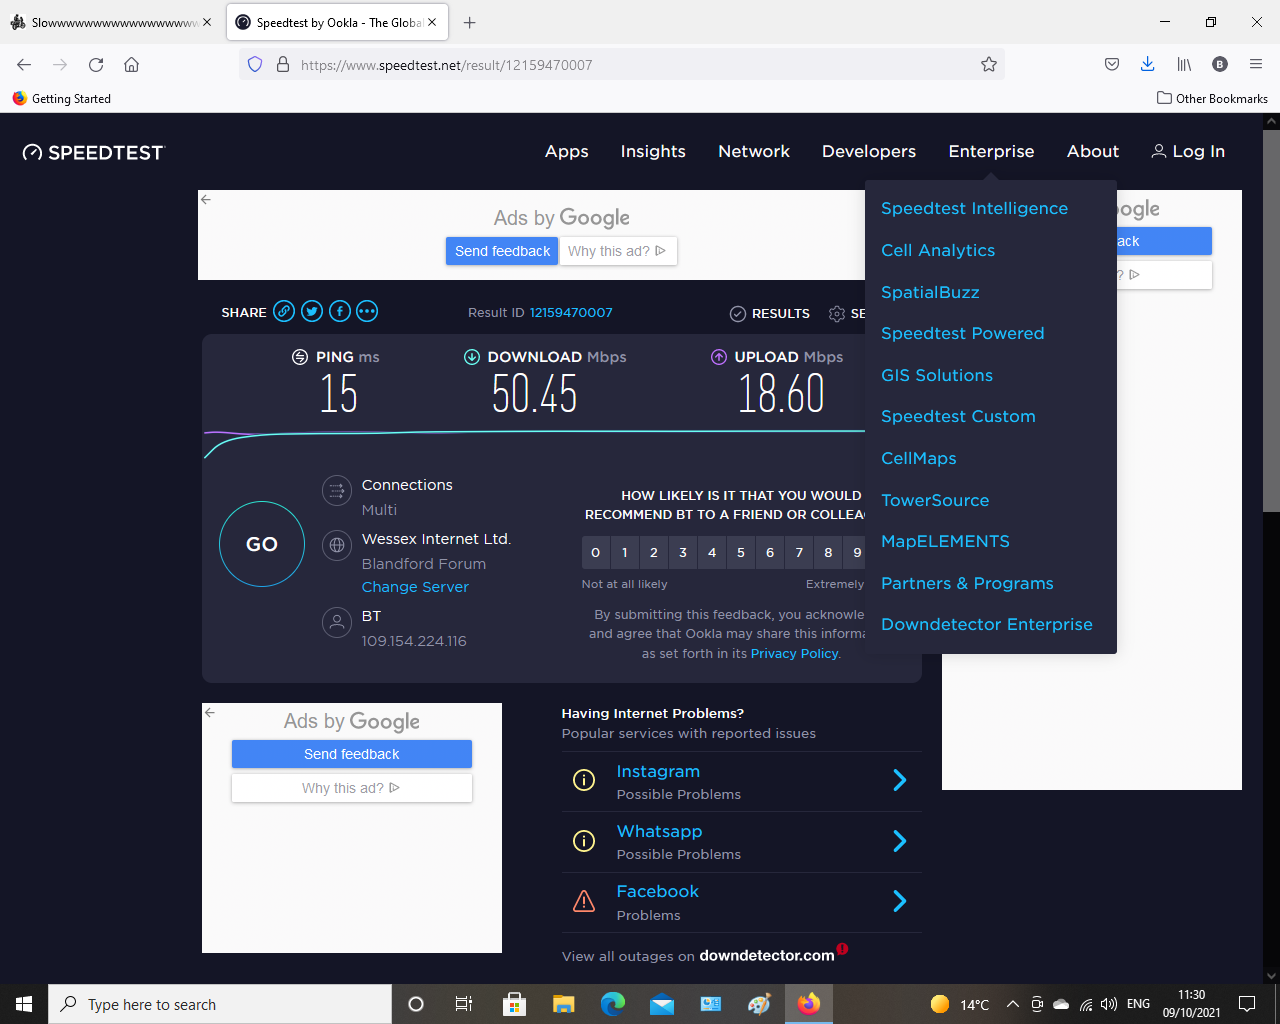1280x1024 pixels.
Task: Save page to Pocket
Action: (1111, 65)
